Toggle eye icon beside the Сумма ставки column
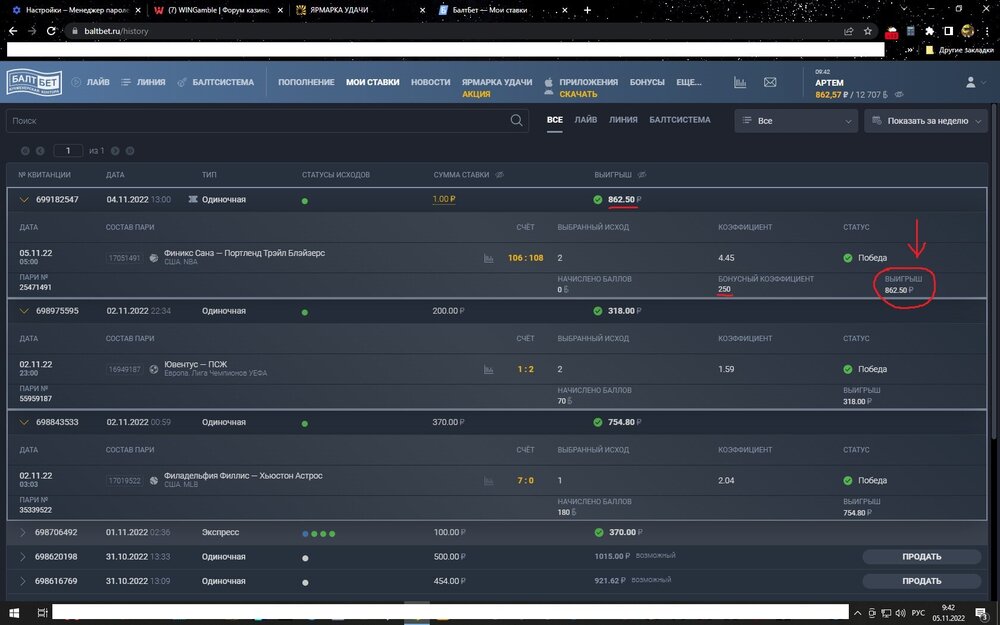The height and width of the screenshot is (625, 1000). pos(500,175)
